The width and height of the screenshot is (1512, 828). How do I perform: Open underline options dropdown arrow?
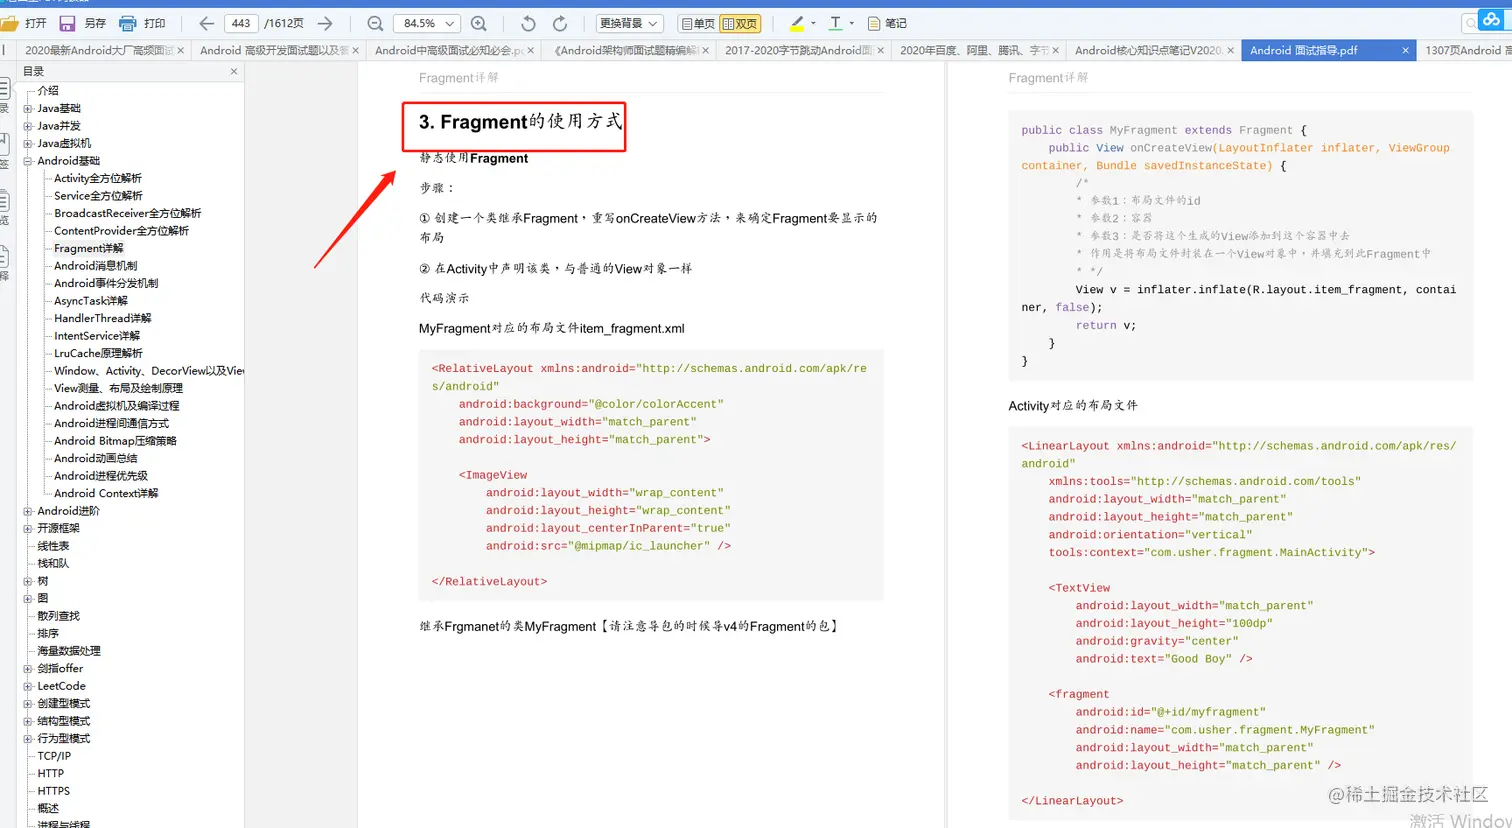(852, 23)
